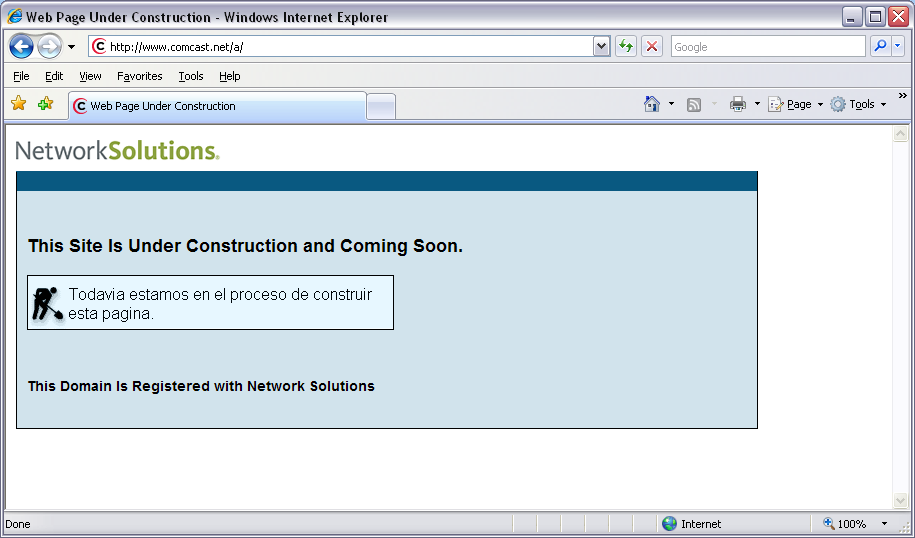Click the zoom level magnifier 100%
The width and height of the screenshot is (915, 538).
click(844, 523)
